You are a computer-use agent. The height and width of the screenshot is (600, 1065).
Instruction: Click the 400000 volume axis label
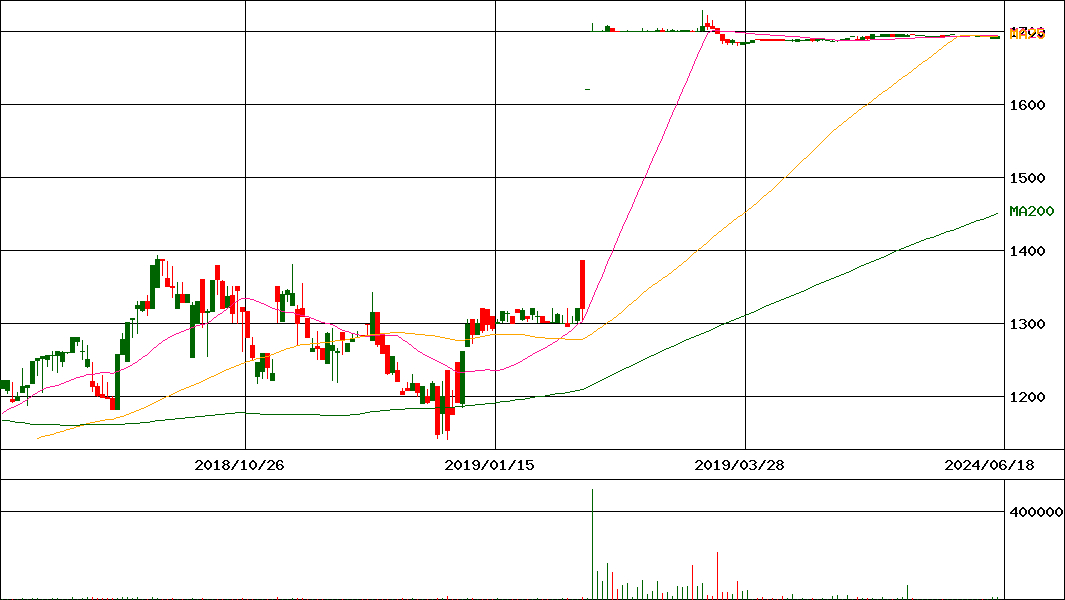[x=1035, y=512]
